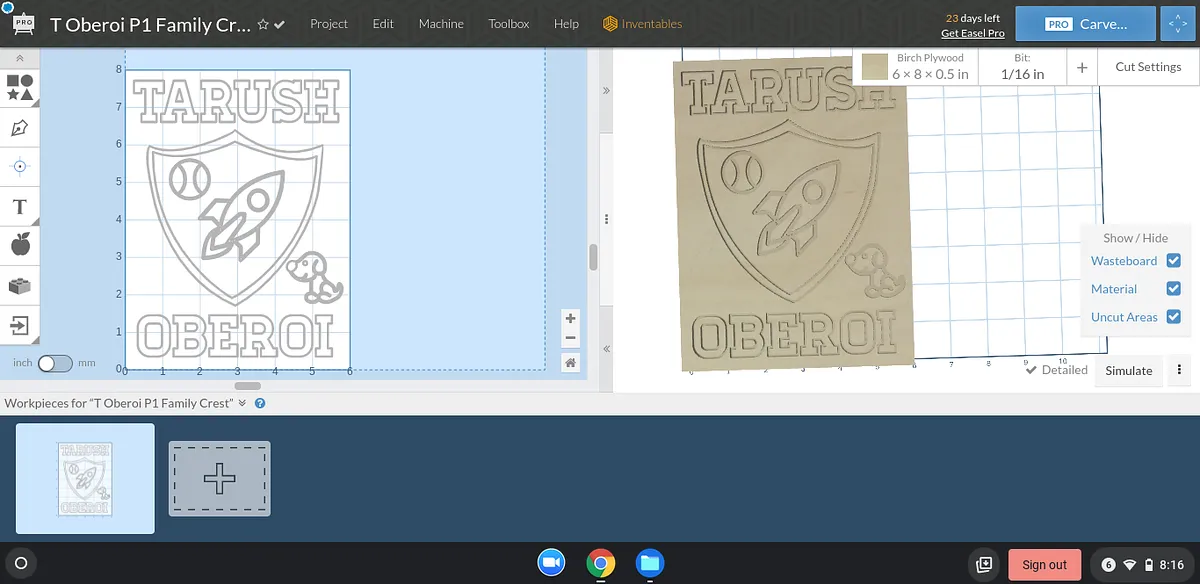Screen dimensions: 1200x584
Task: Uncheck the Uncut Areas checkbox
Action: [x=1174, y=317]
